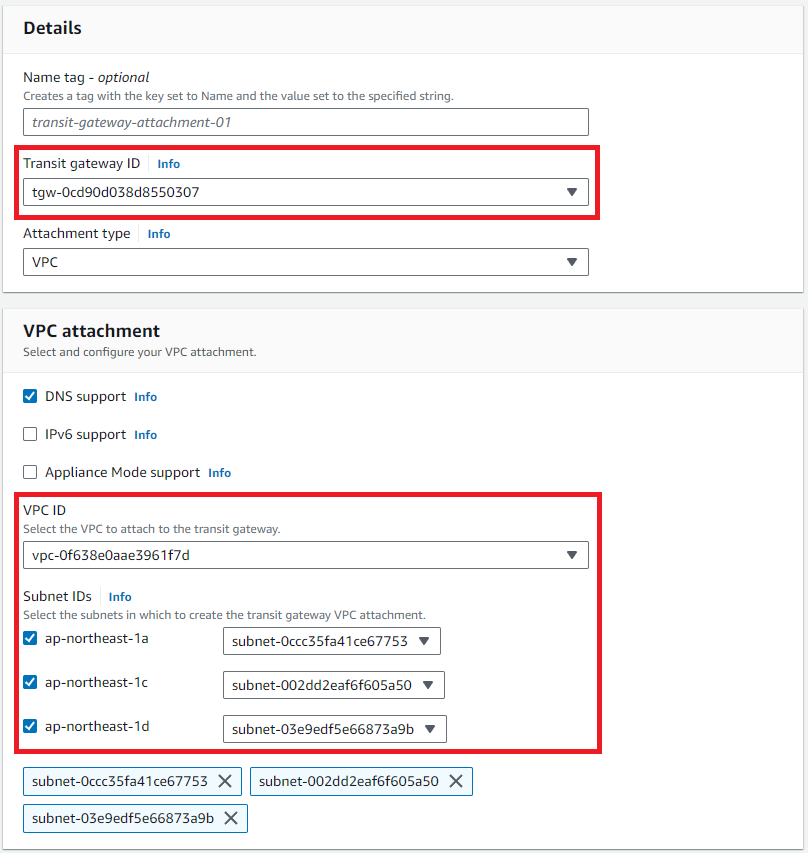The image size is (808, 853).
Task: Uncheck the DNS support checkbox
Action: (30, 396)
